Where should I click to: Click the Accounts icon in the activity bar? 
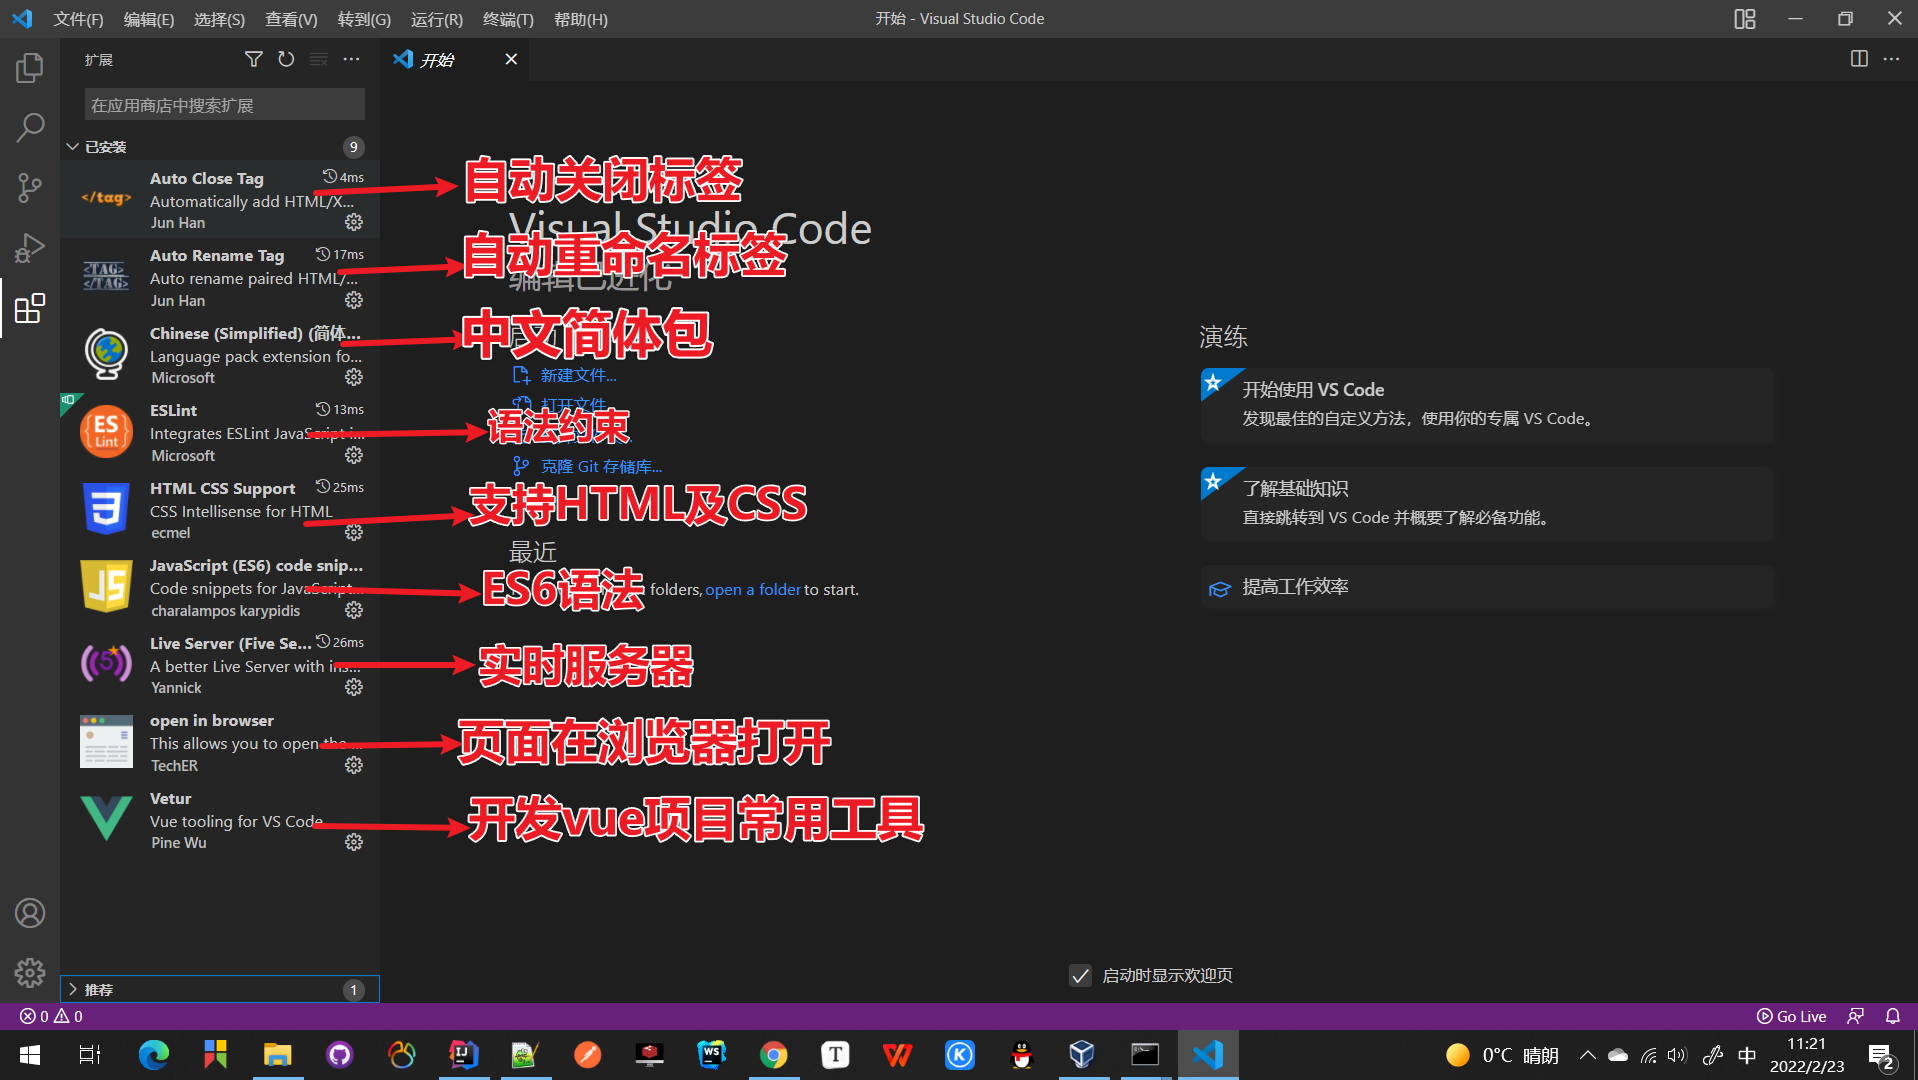(29, 912)
